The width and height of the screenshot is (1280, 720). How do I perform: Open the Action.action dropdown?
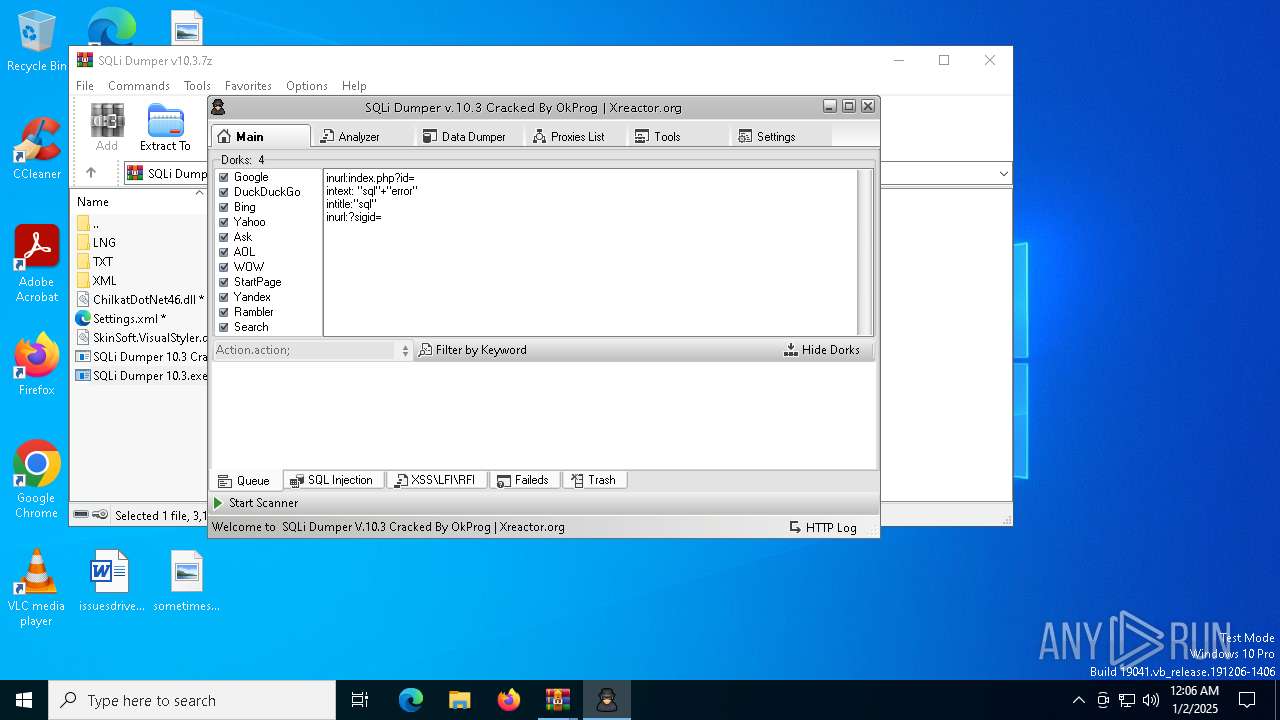(313, 350)
